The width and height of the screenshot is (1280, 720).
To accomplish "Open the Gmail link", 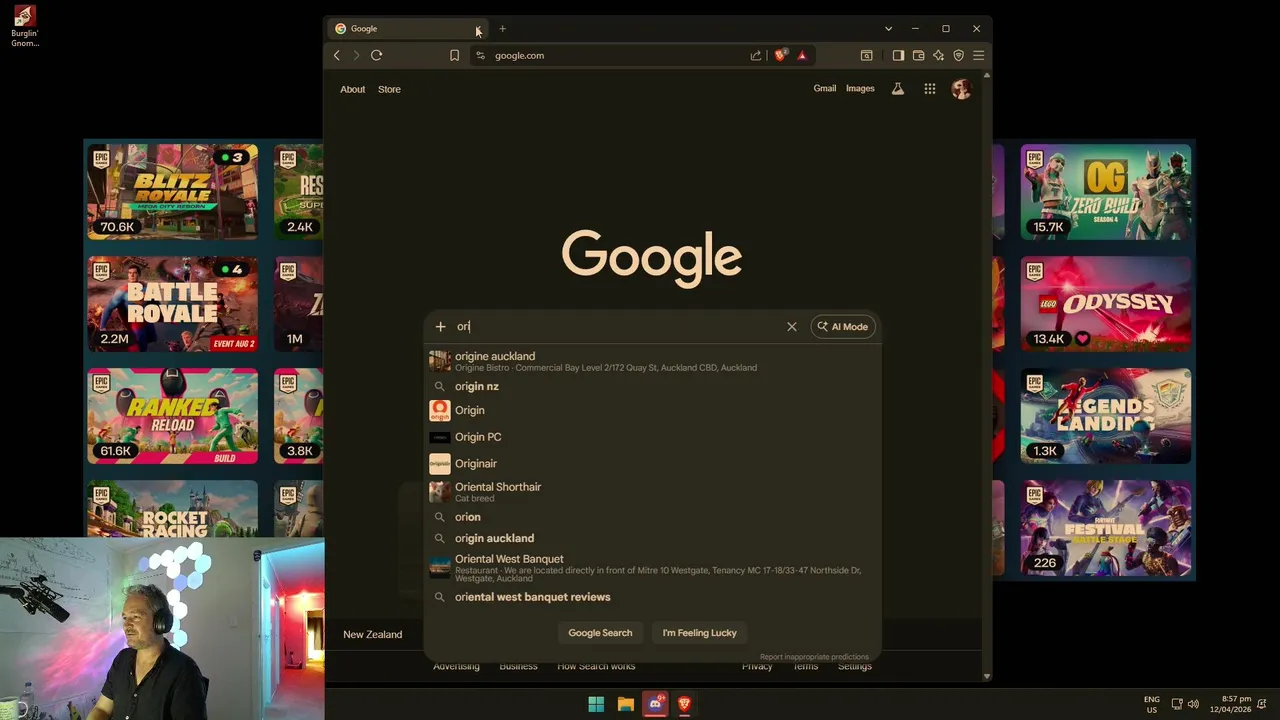I will [x=825, y=88].
